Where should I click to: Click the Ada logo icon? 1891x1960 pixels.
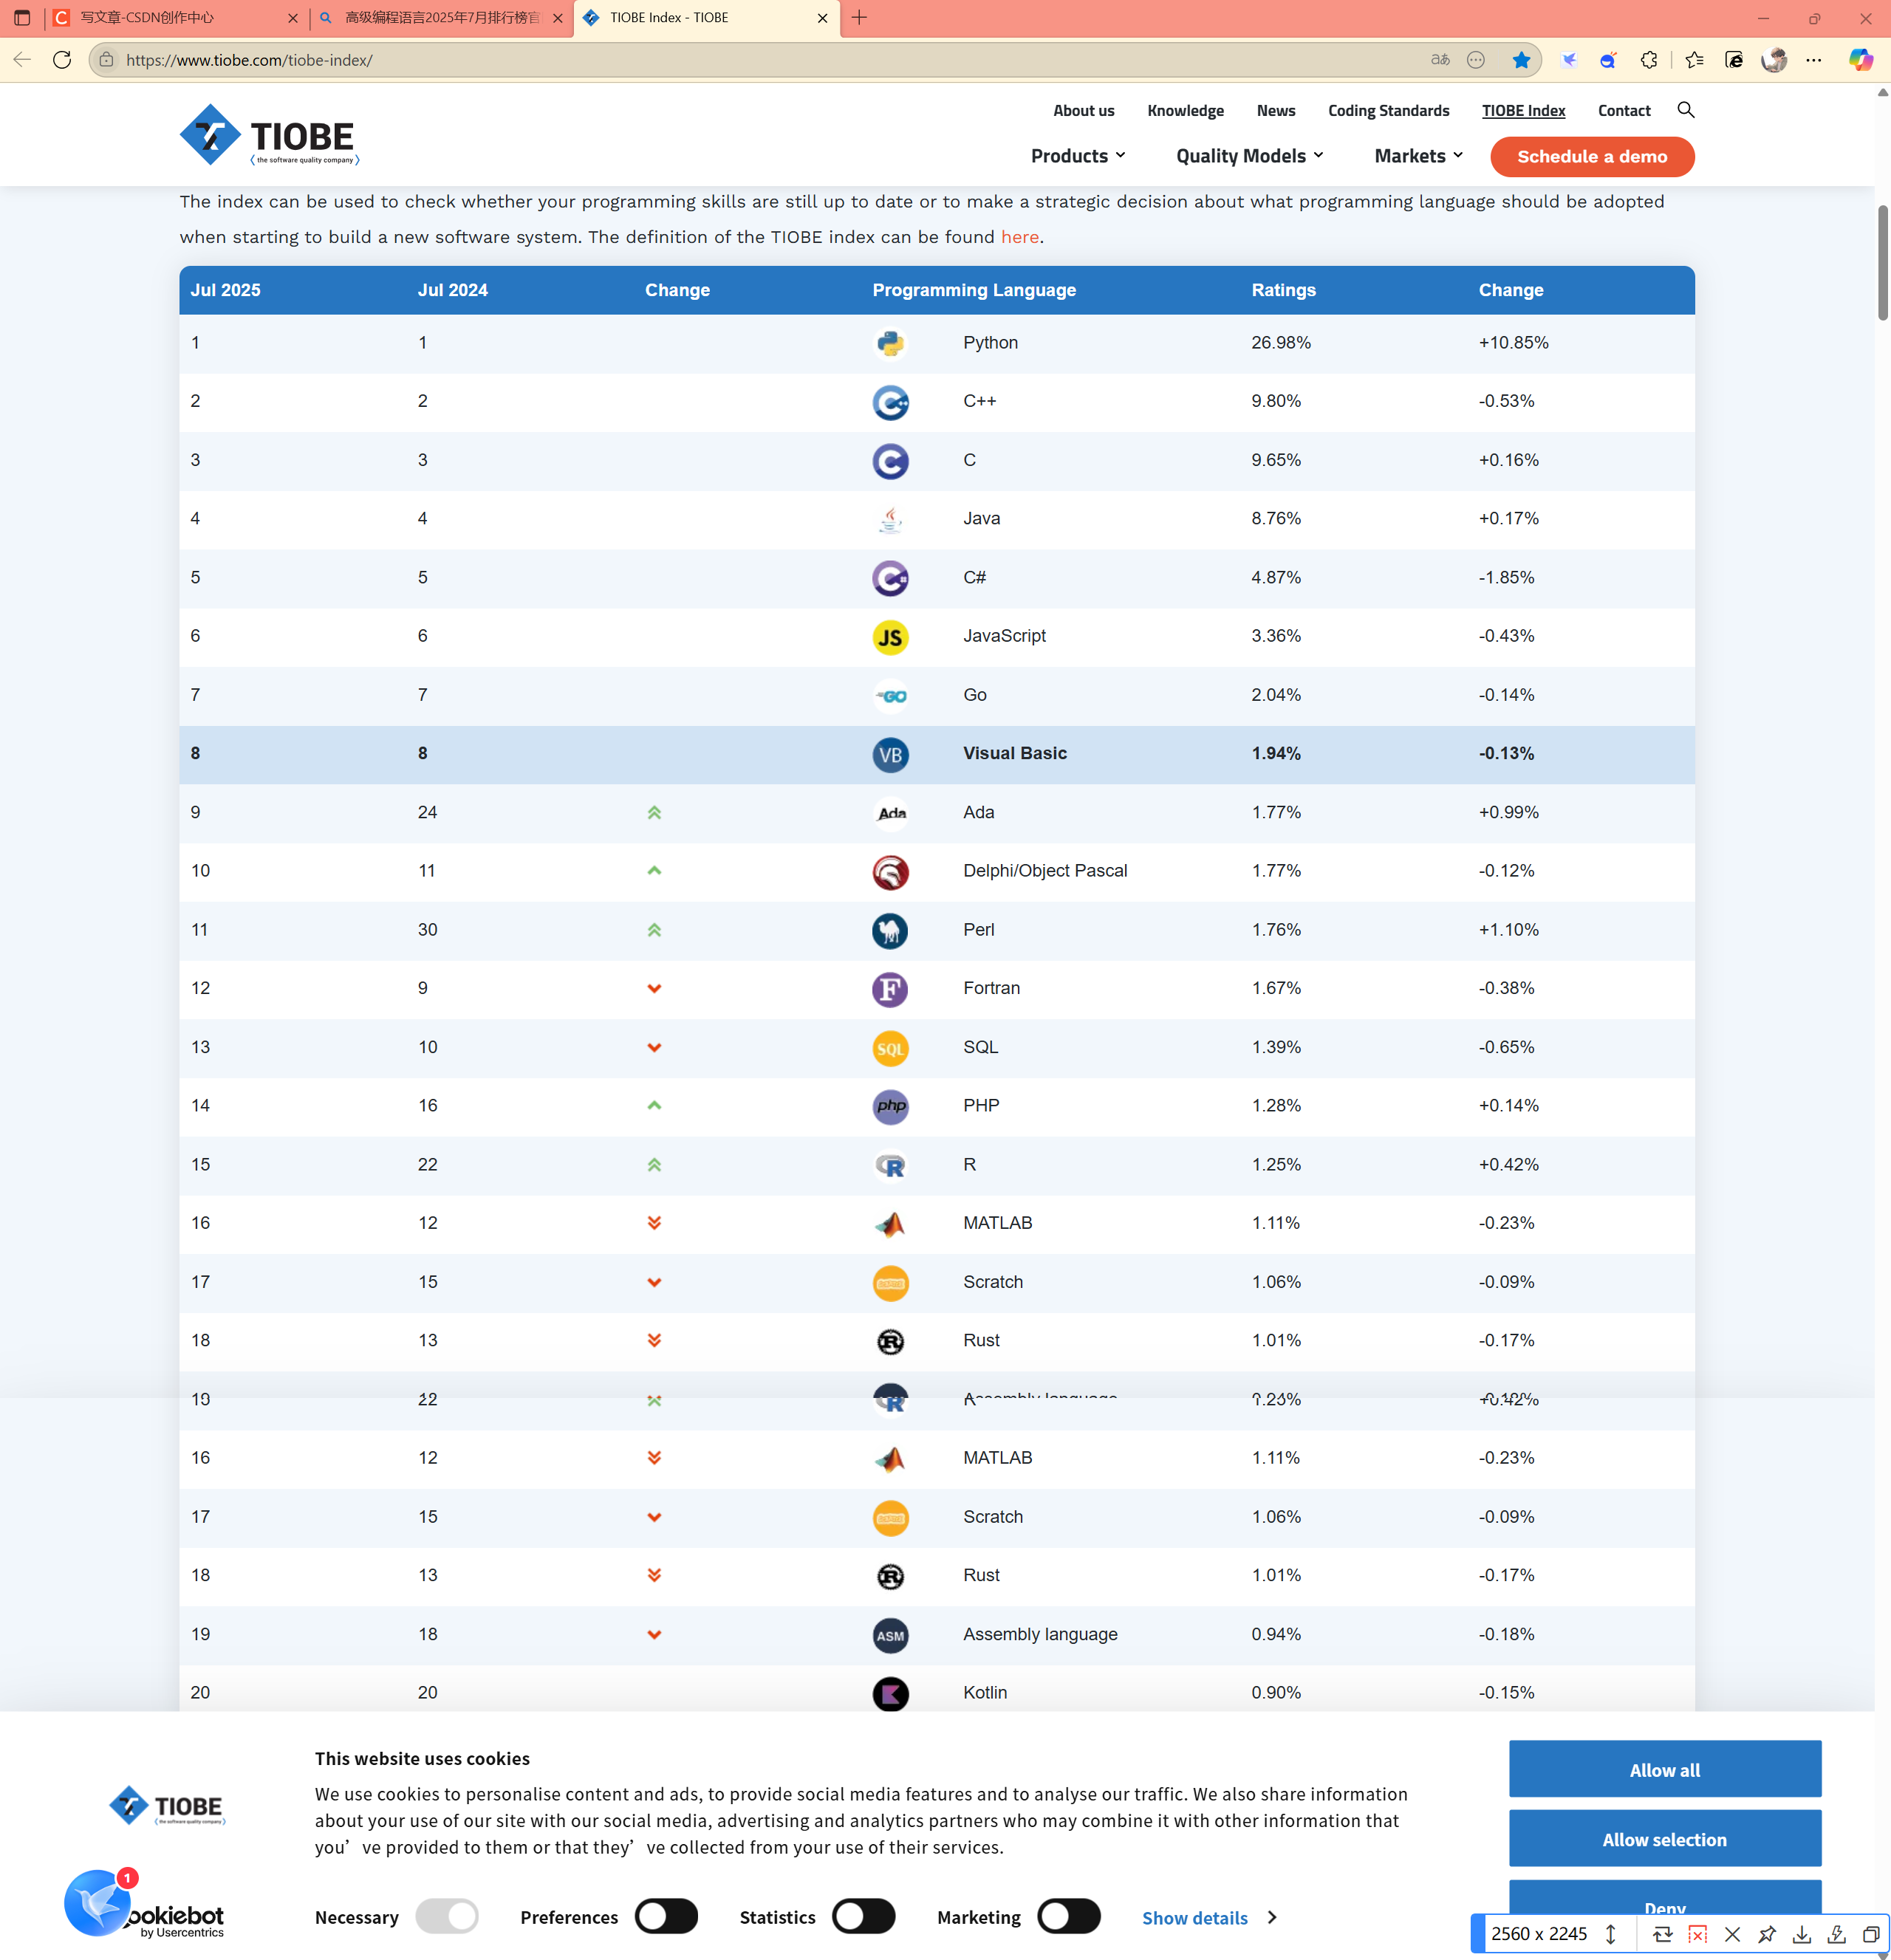pyautogui.click(x=890, y=813)
